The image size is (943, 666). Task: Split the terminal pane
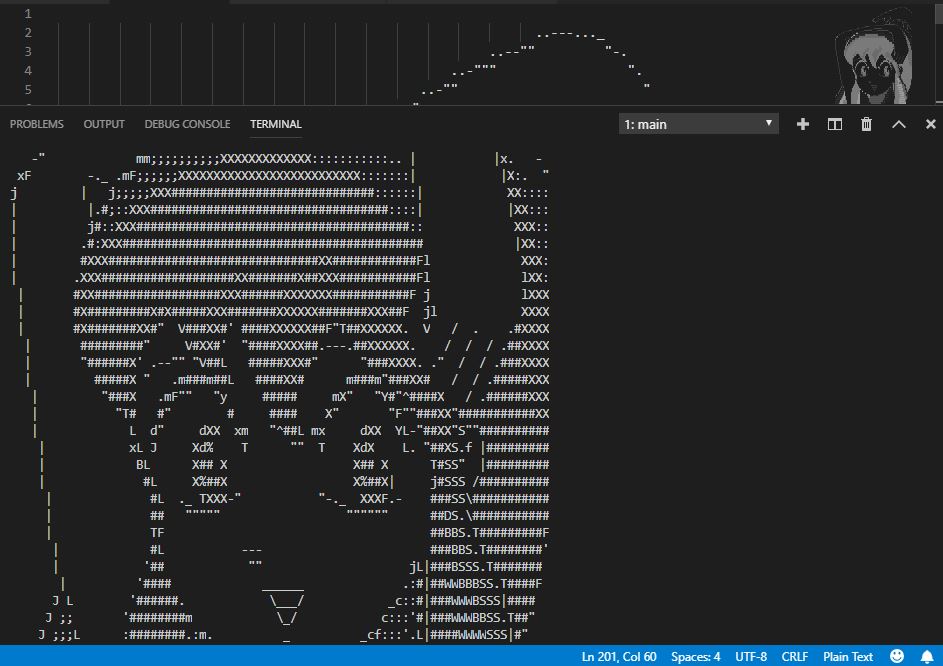point(834,123)
